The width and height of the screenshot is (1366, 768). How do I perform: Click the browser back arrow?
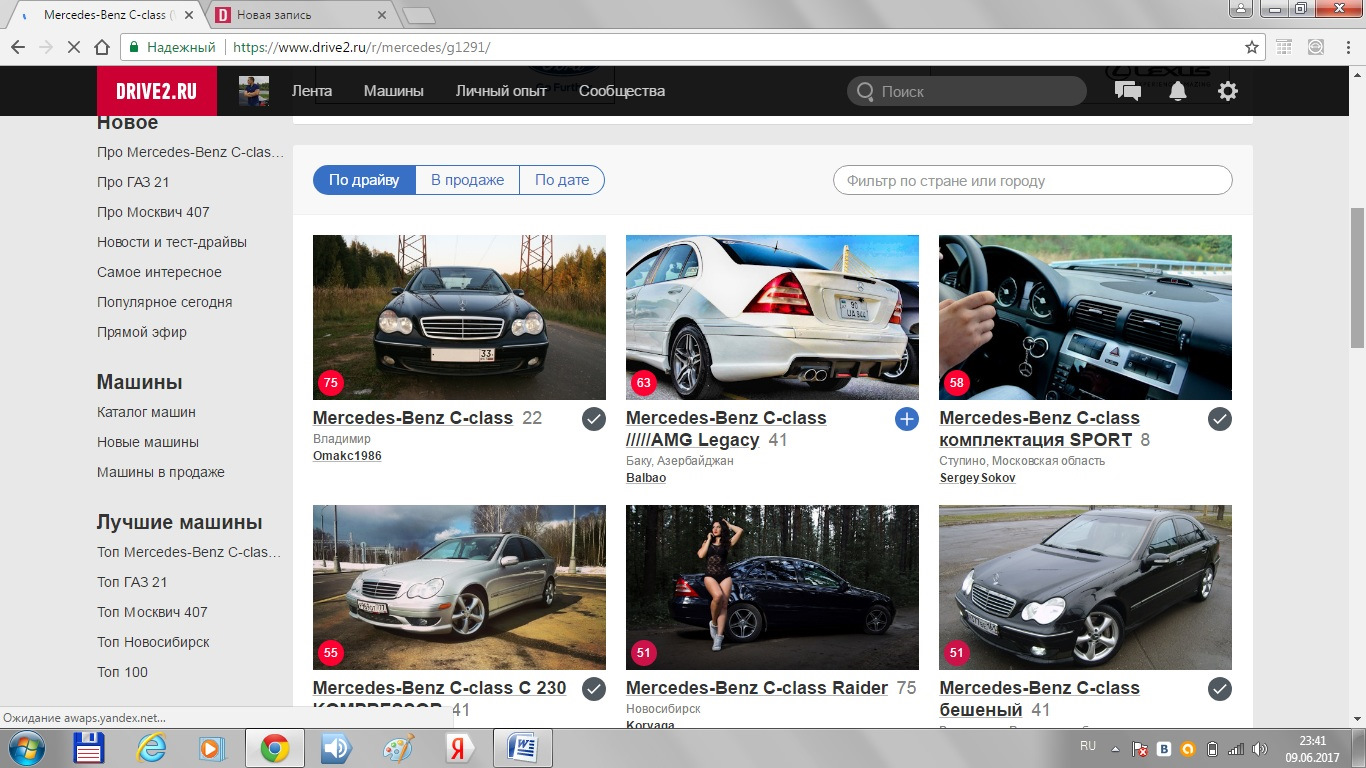coord(18,47)
